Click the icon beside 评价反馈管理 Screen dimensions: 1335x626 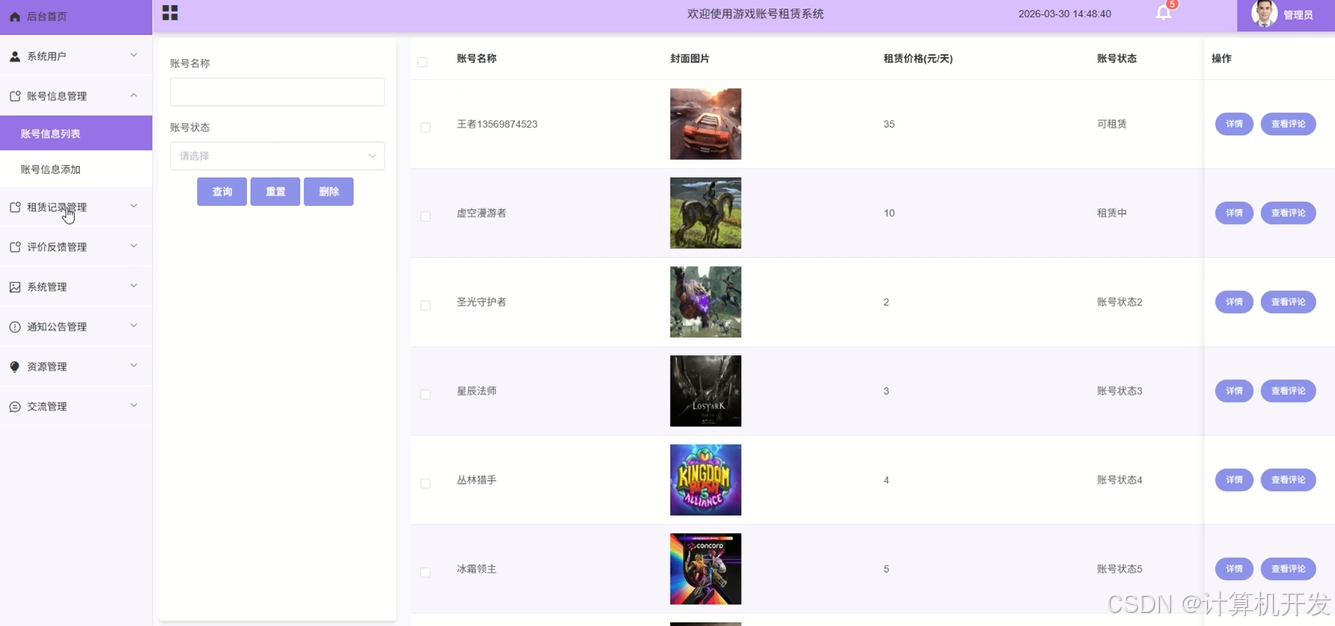(15, 247)
